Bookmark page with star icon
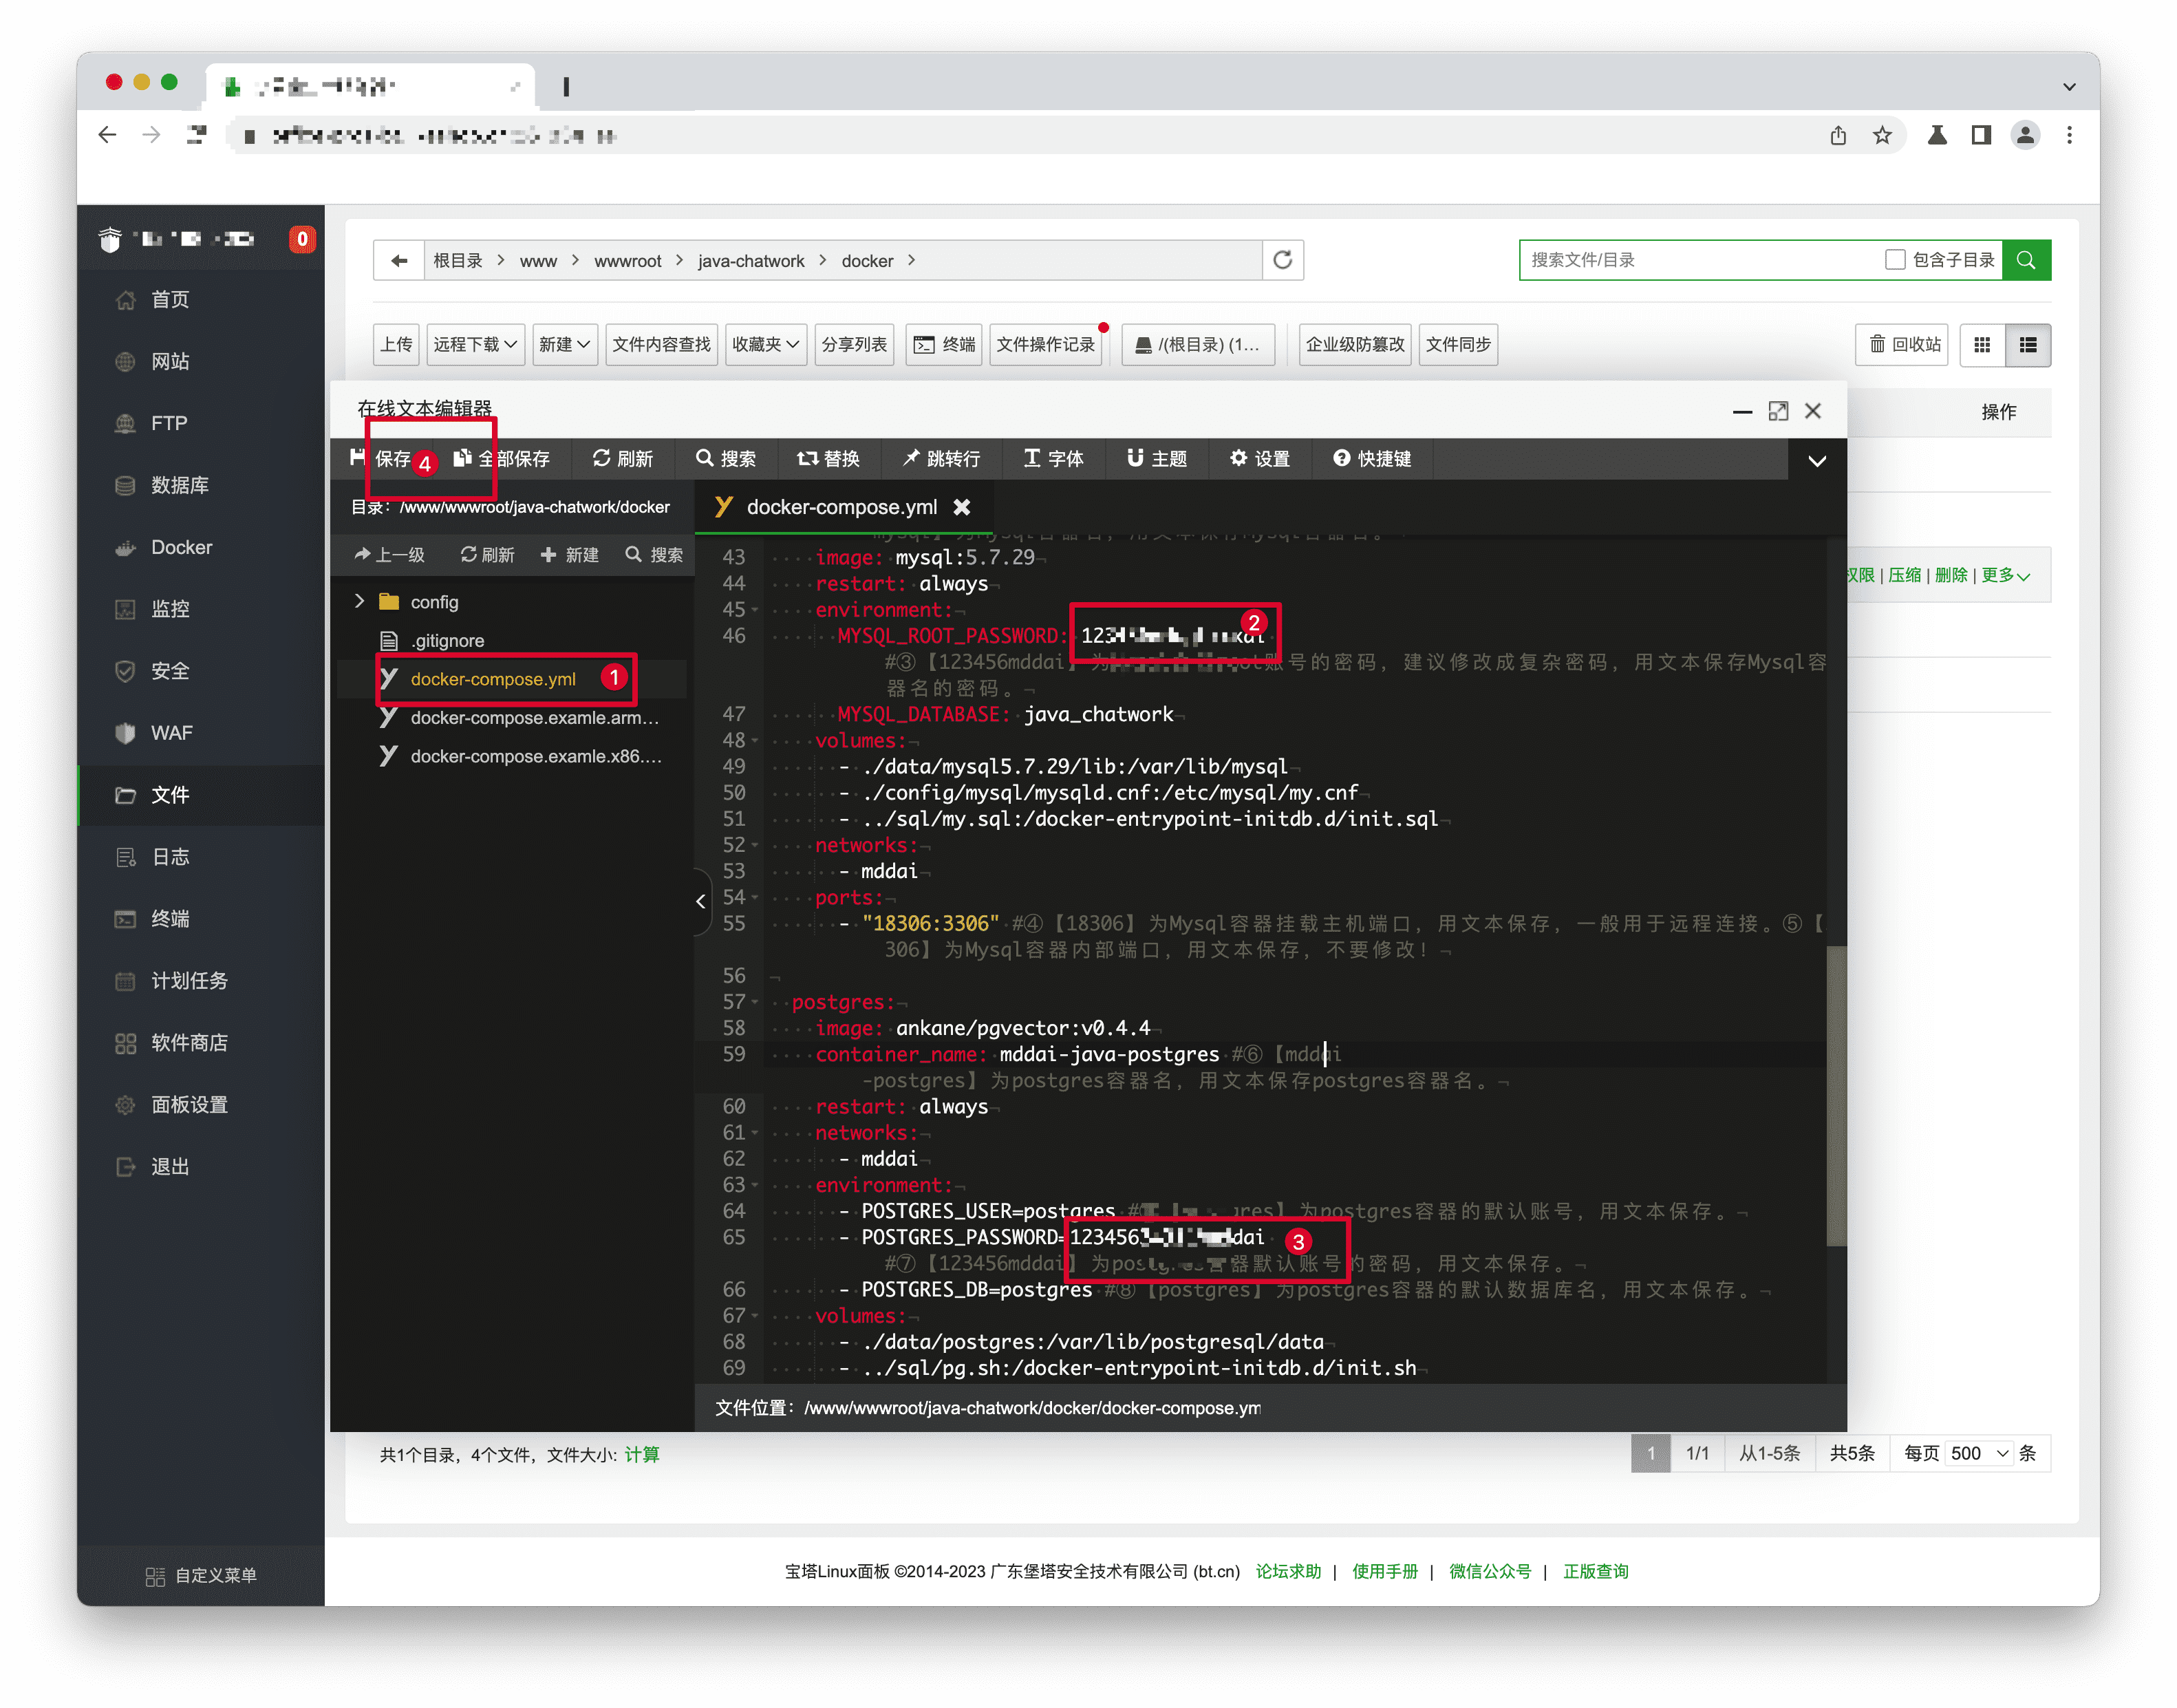 (x=1881, y=135)
